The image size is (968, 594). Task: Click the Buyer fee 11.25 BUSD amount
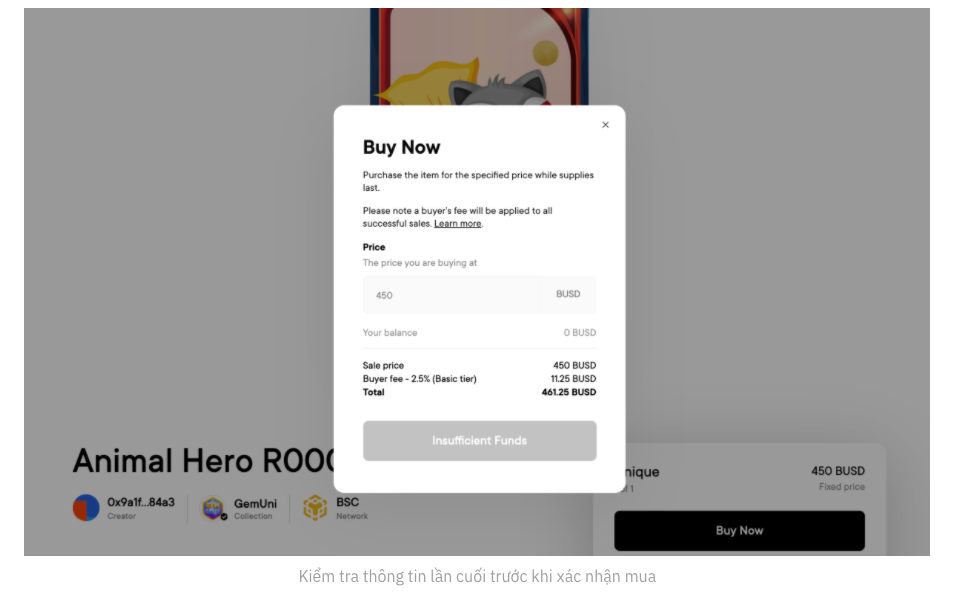[573, 379]
